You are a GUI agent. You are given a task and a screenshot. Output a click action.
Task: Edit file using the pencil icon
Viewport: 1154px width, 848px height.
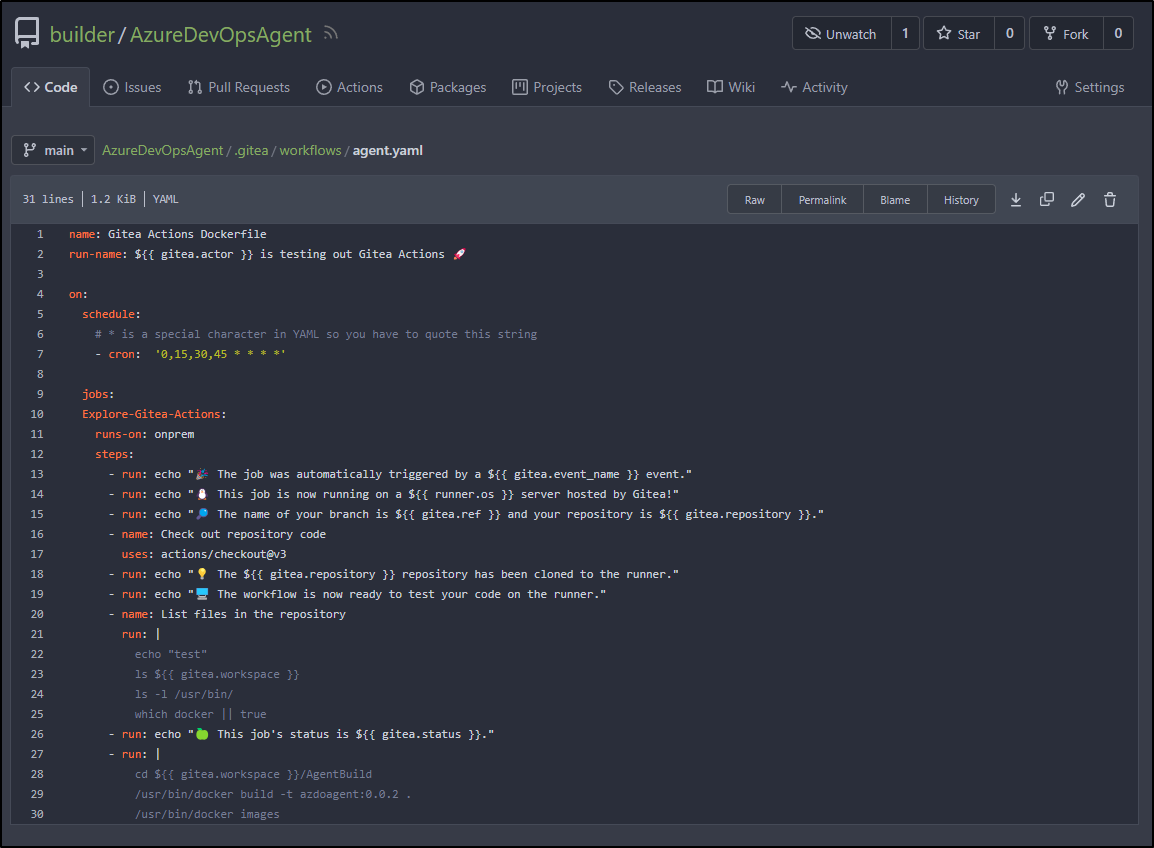tap(1077, 199)
